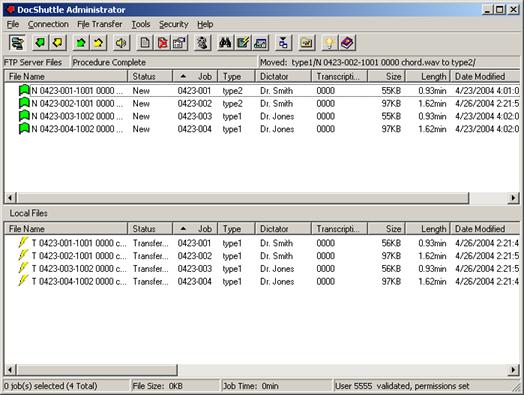
Task: Click the blue workflow diagram icon
Action: [283, 43]
